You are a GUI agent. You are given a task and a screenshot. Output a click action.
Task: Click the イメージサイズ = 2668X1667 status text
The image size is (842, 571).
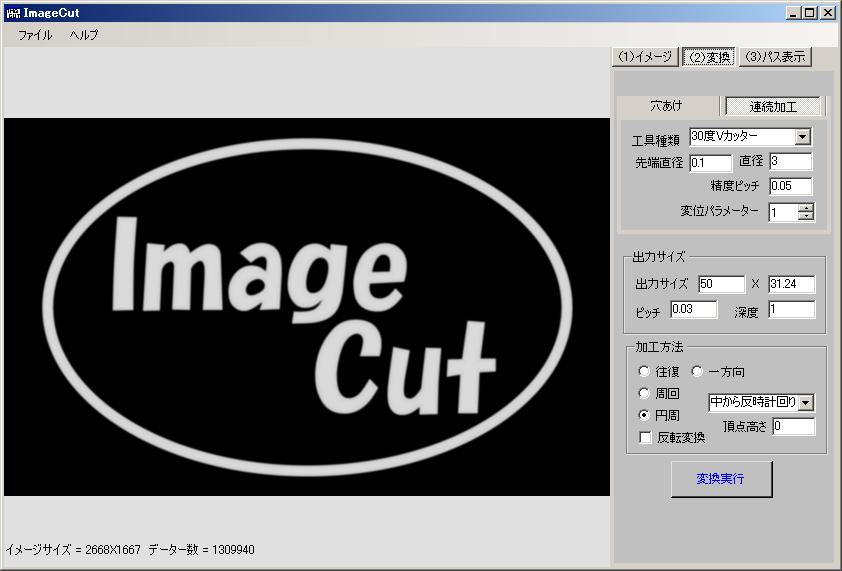[x=73, y=550]
